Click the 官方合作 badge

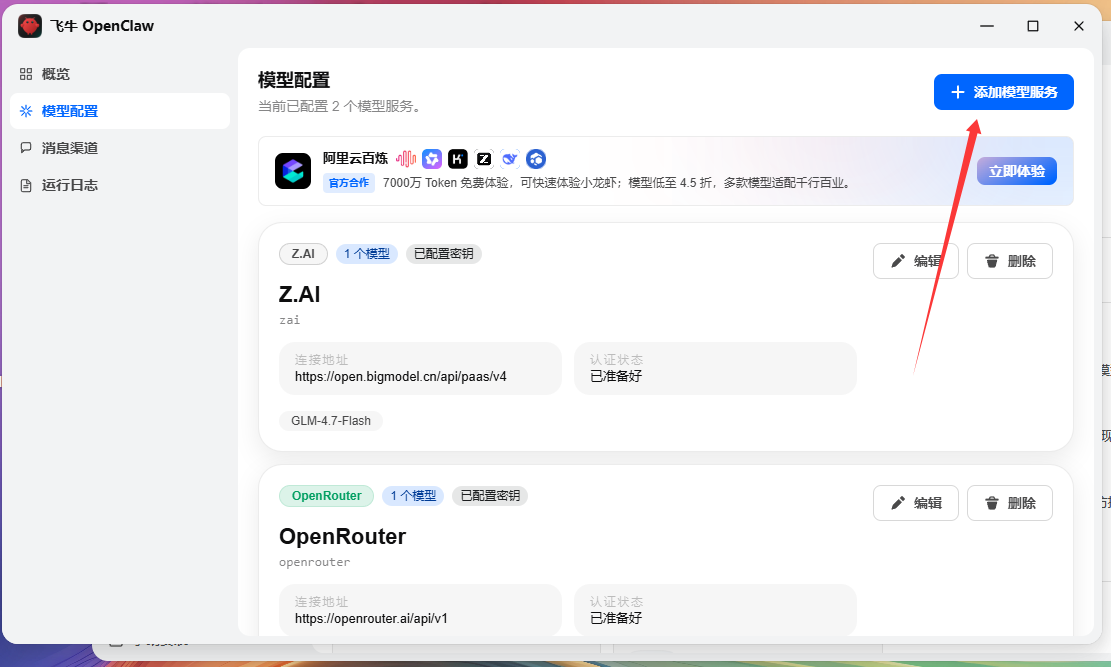coord(349,183)
